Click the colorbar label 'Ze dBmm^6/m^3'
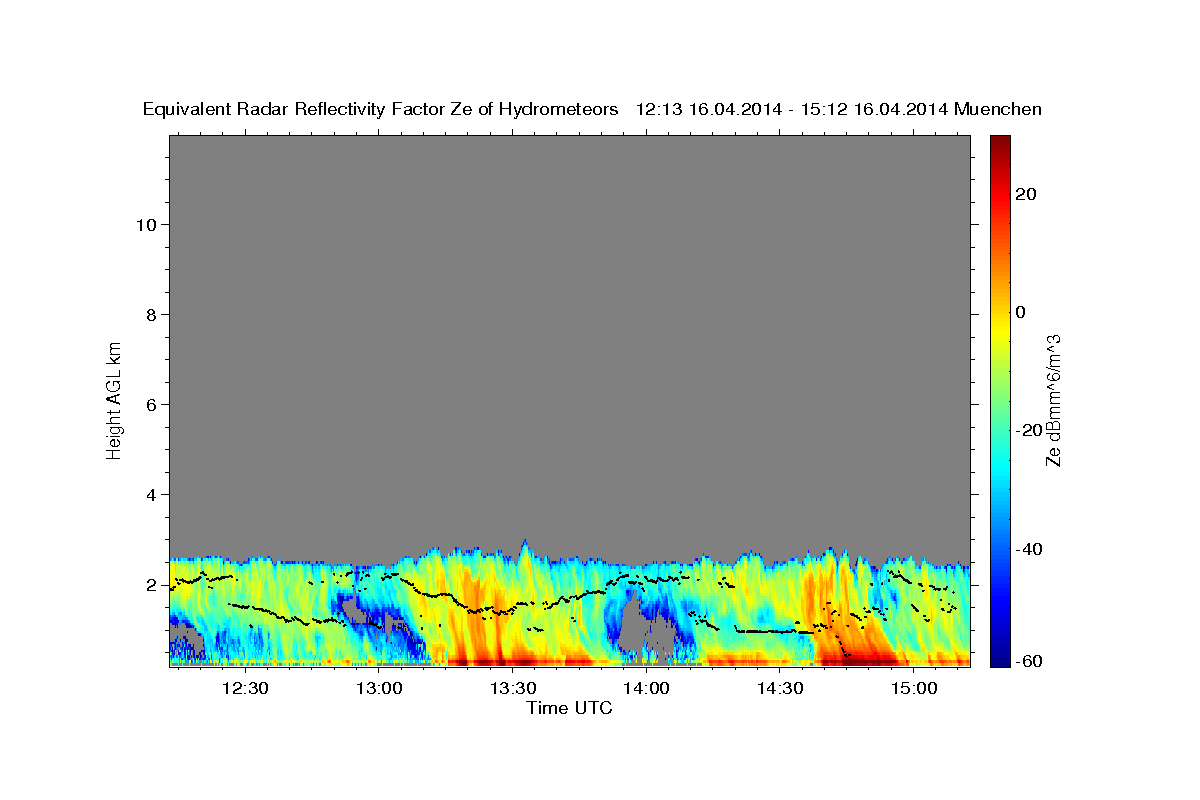This screenshot has height=800, width=1200. (x=1052, y=400)
